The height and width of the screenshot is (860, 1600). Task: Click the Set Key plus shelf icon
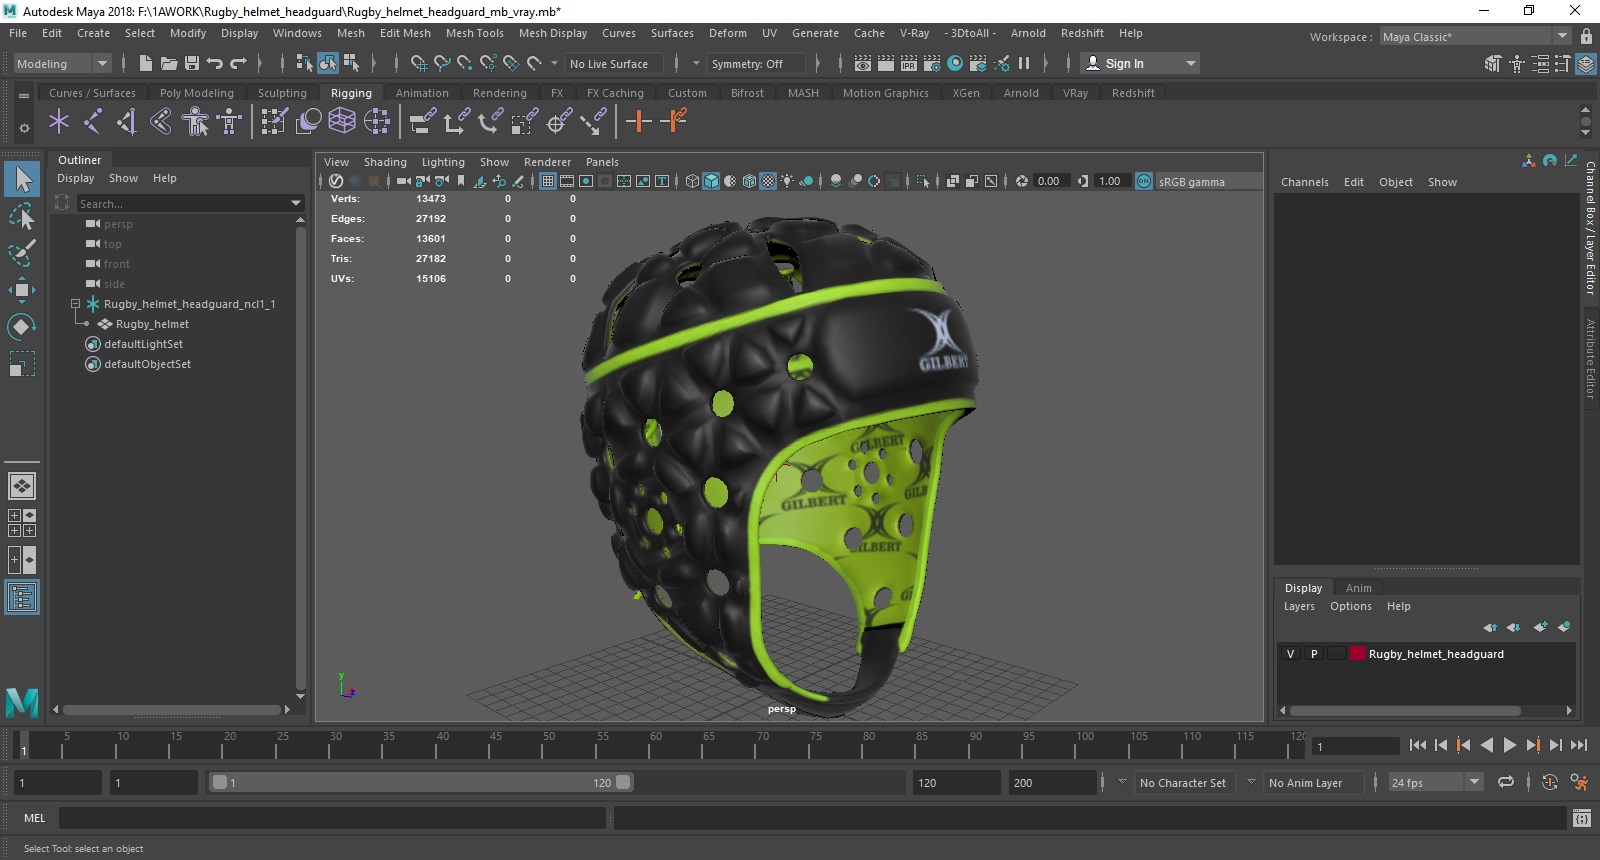point(638,122)
